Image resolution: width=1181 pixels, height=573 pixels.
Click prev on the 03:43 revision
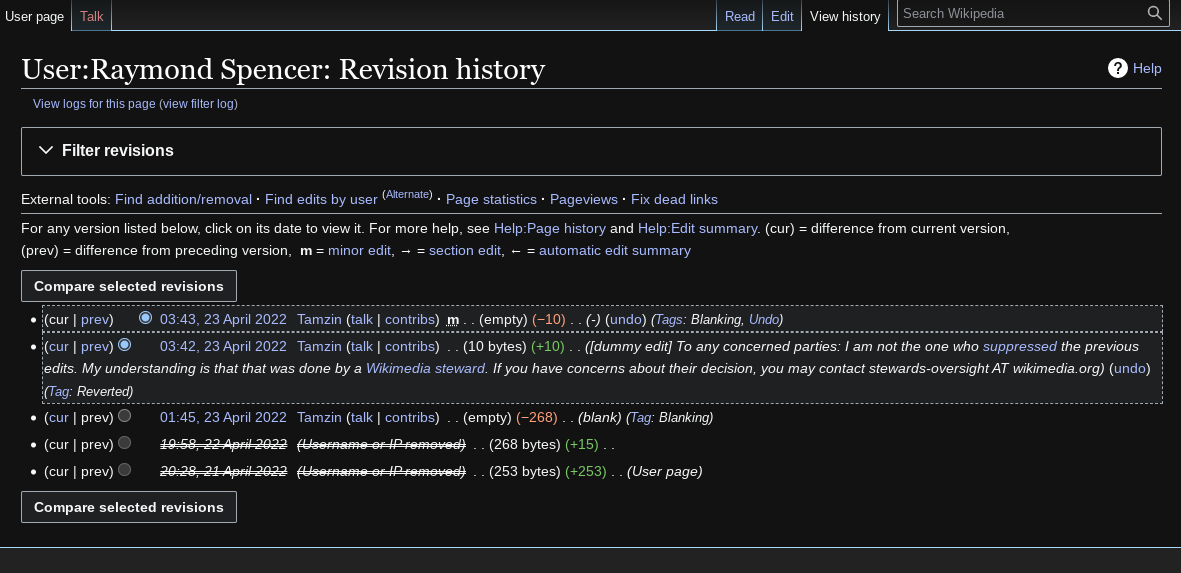click(94, 319)
